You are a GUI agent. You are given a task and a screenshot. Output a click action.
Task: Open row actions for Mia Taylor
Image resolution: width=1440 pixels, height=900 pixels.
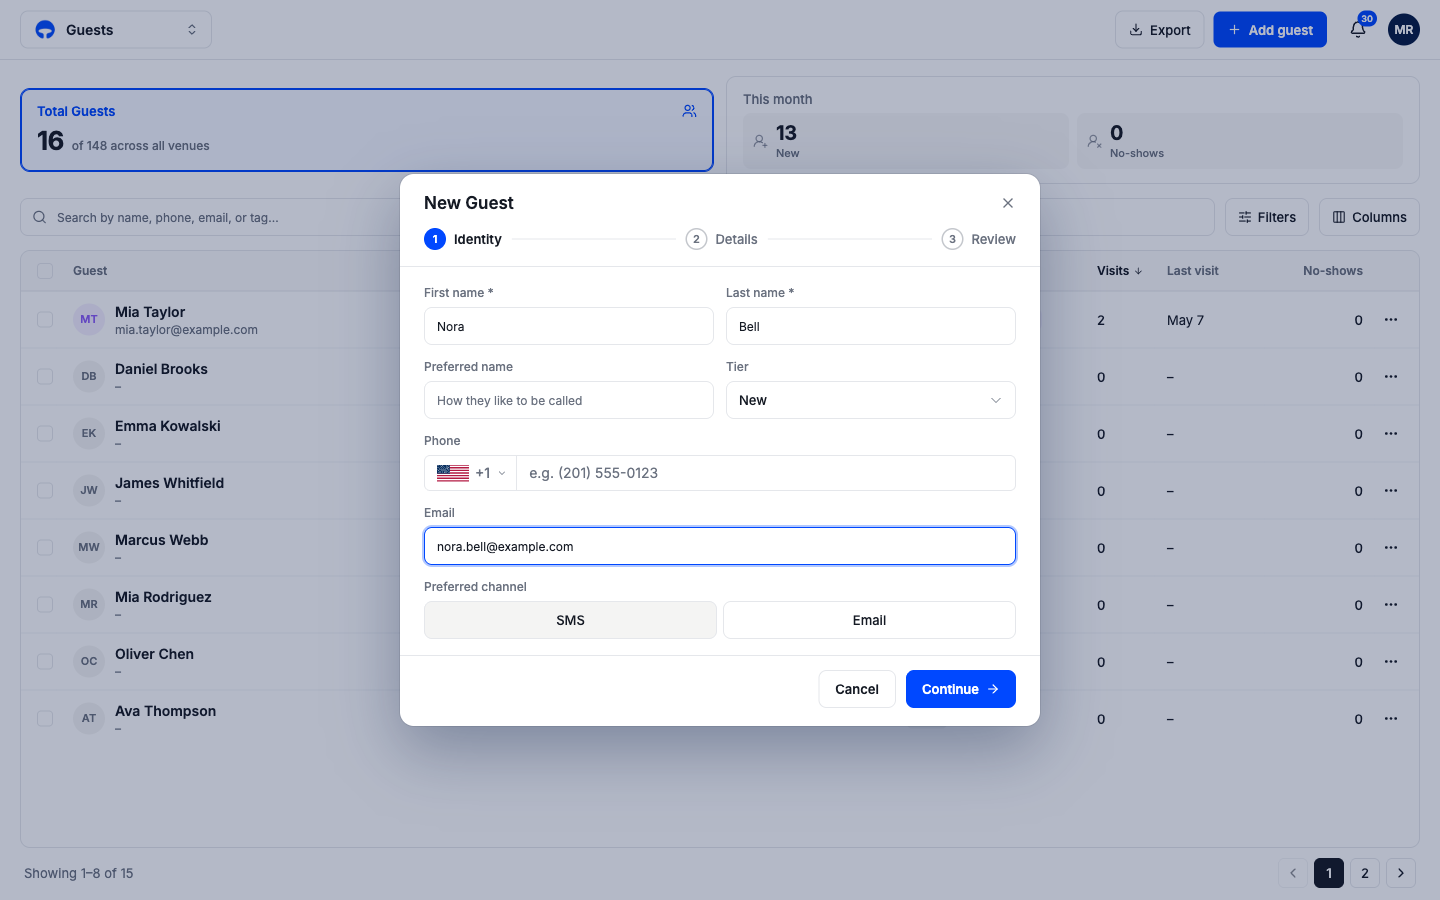point(1391,320)
